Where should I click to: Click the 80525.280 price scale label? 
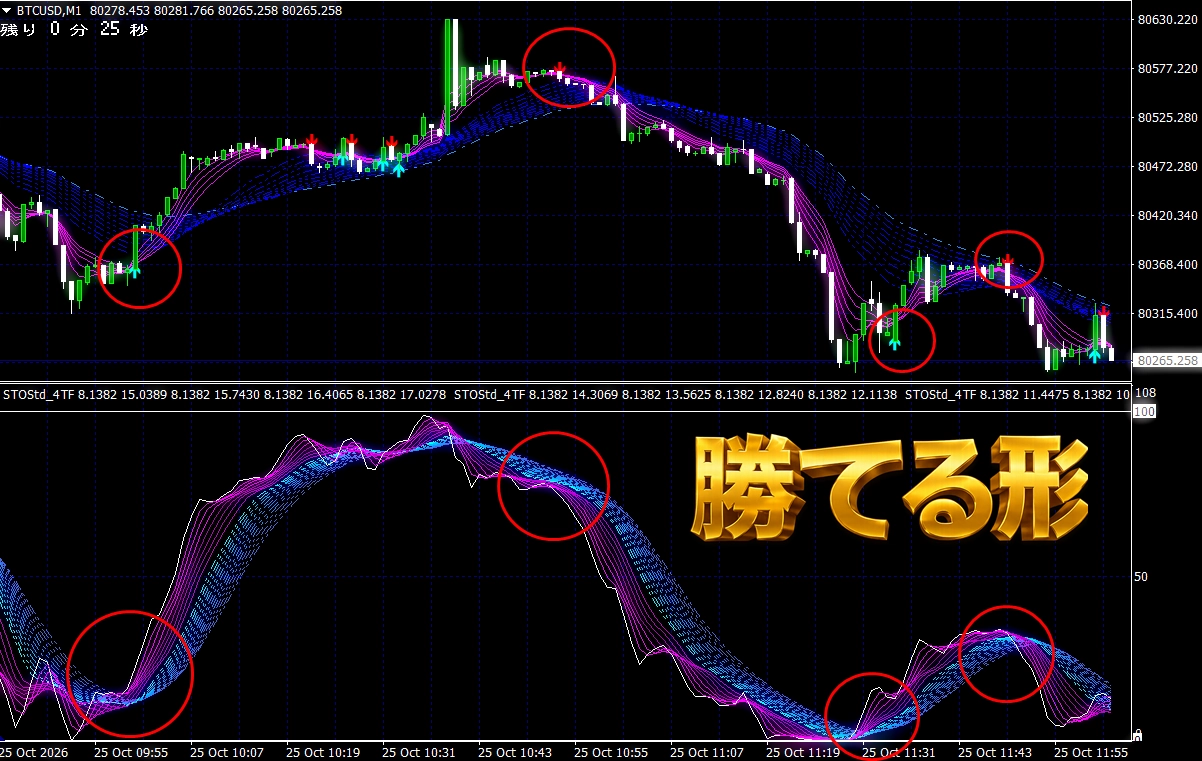tap(1168, 118)
